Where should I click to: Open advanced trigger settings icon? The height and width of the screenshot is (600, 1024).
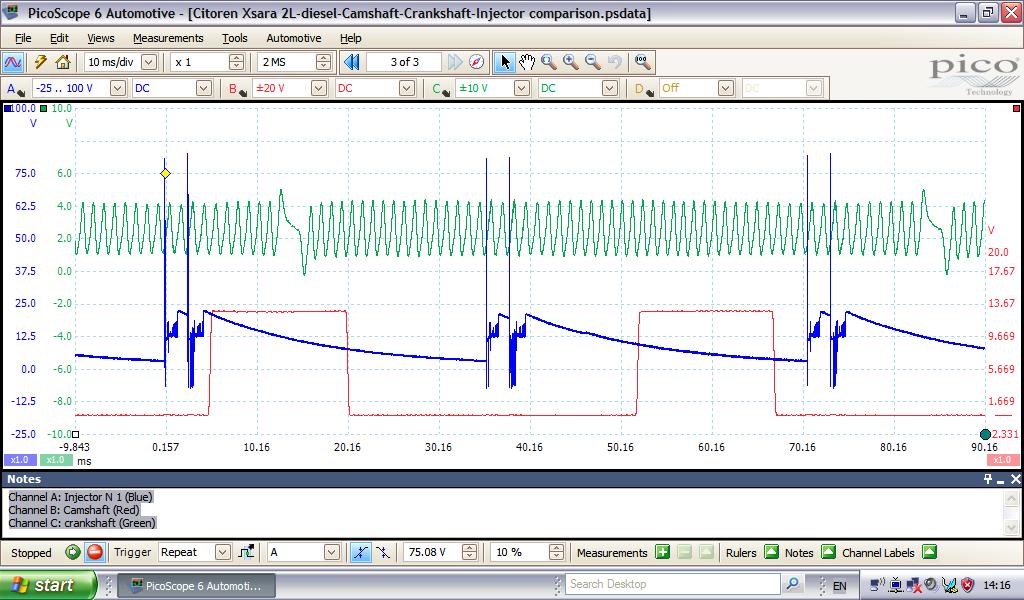coord(246,552)
